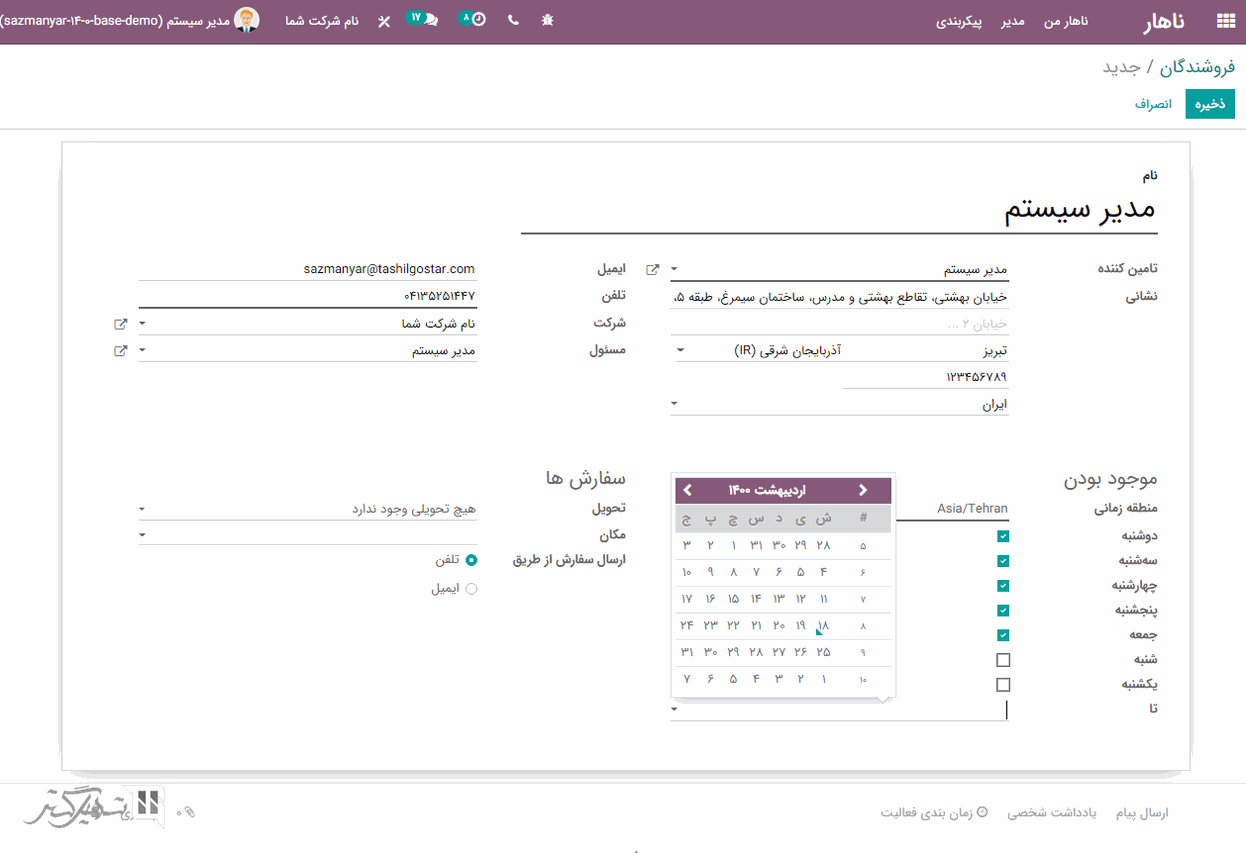Open the phone icon in the top bar
Screen dimensions: 1246x853
pos(512,19)
